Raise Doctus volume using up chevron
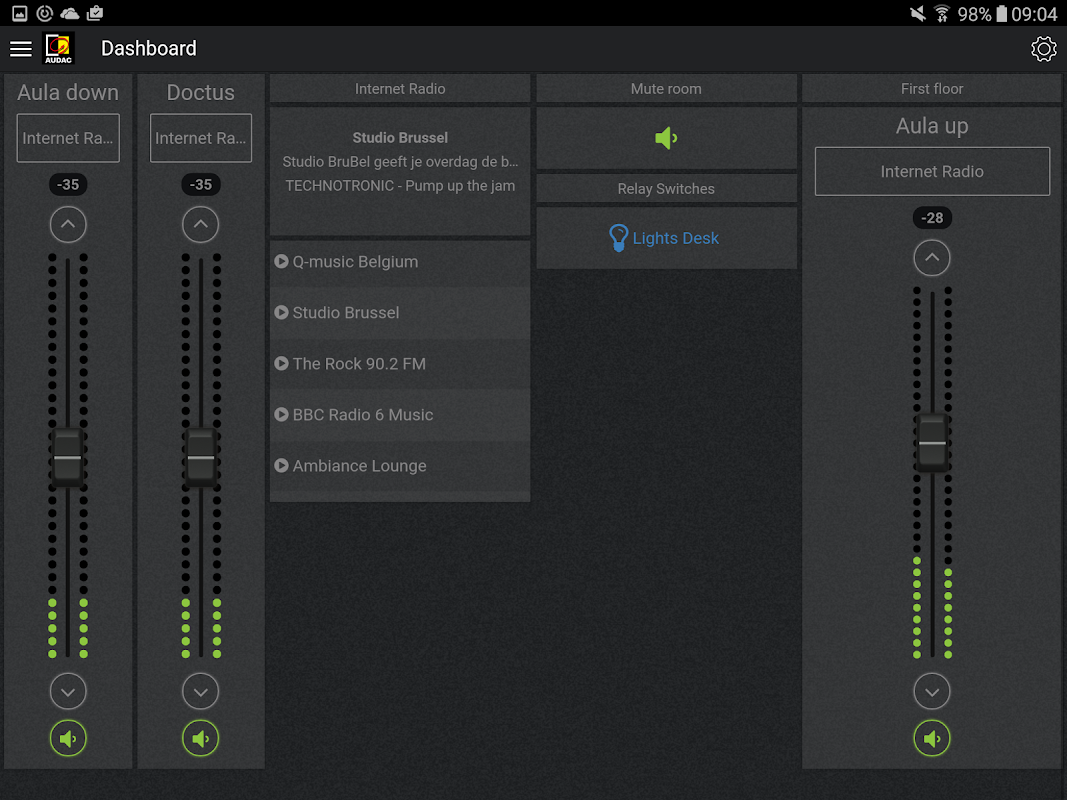This screenshot has width=1067, height=800. 201,224
